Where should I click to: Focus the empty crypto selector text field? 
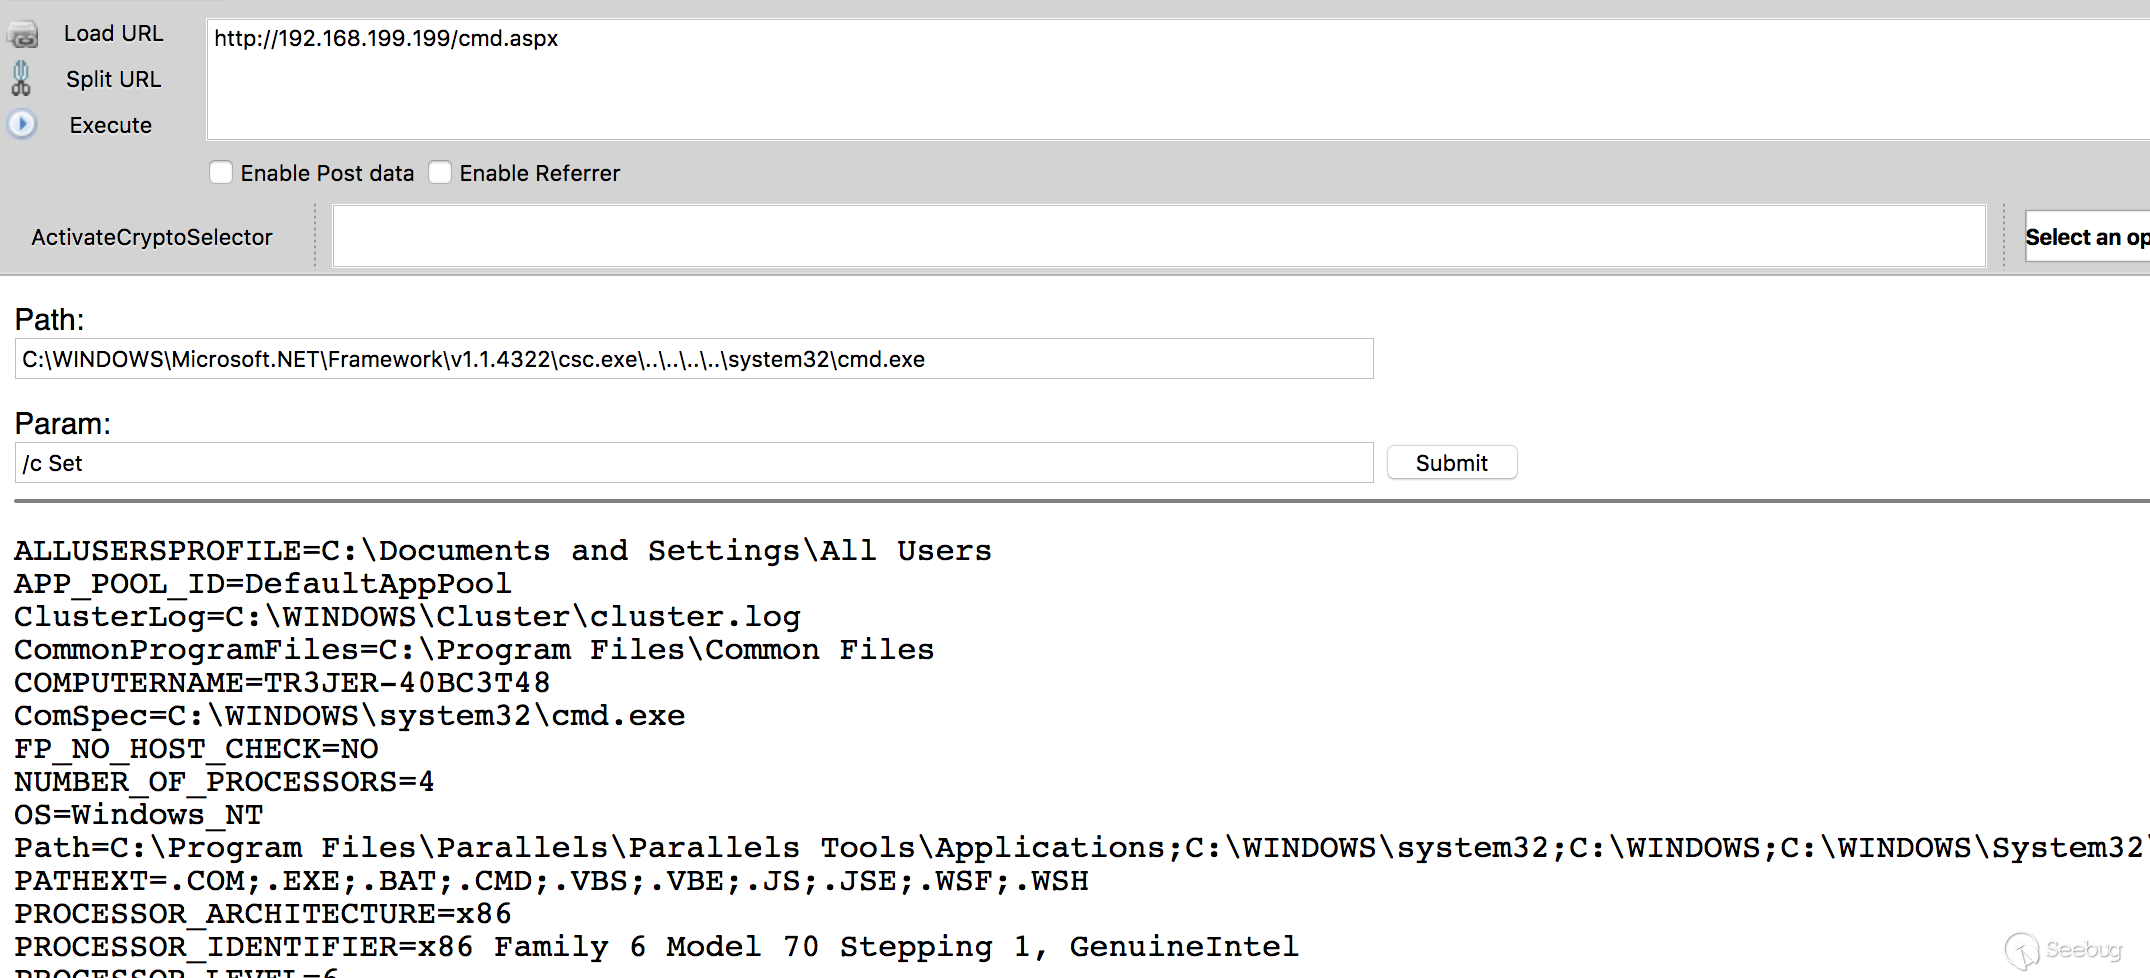pos(1158,237)
